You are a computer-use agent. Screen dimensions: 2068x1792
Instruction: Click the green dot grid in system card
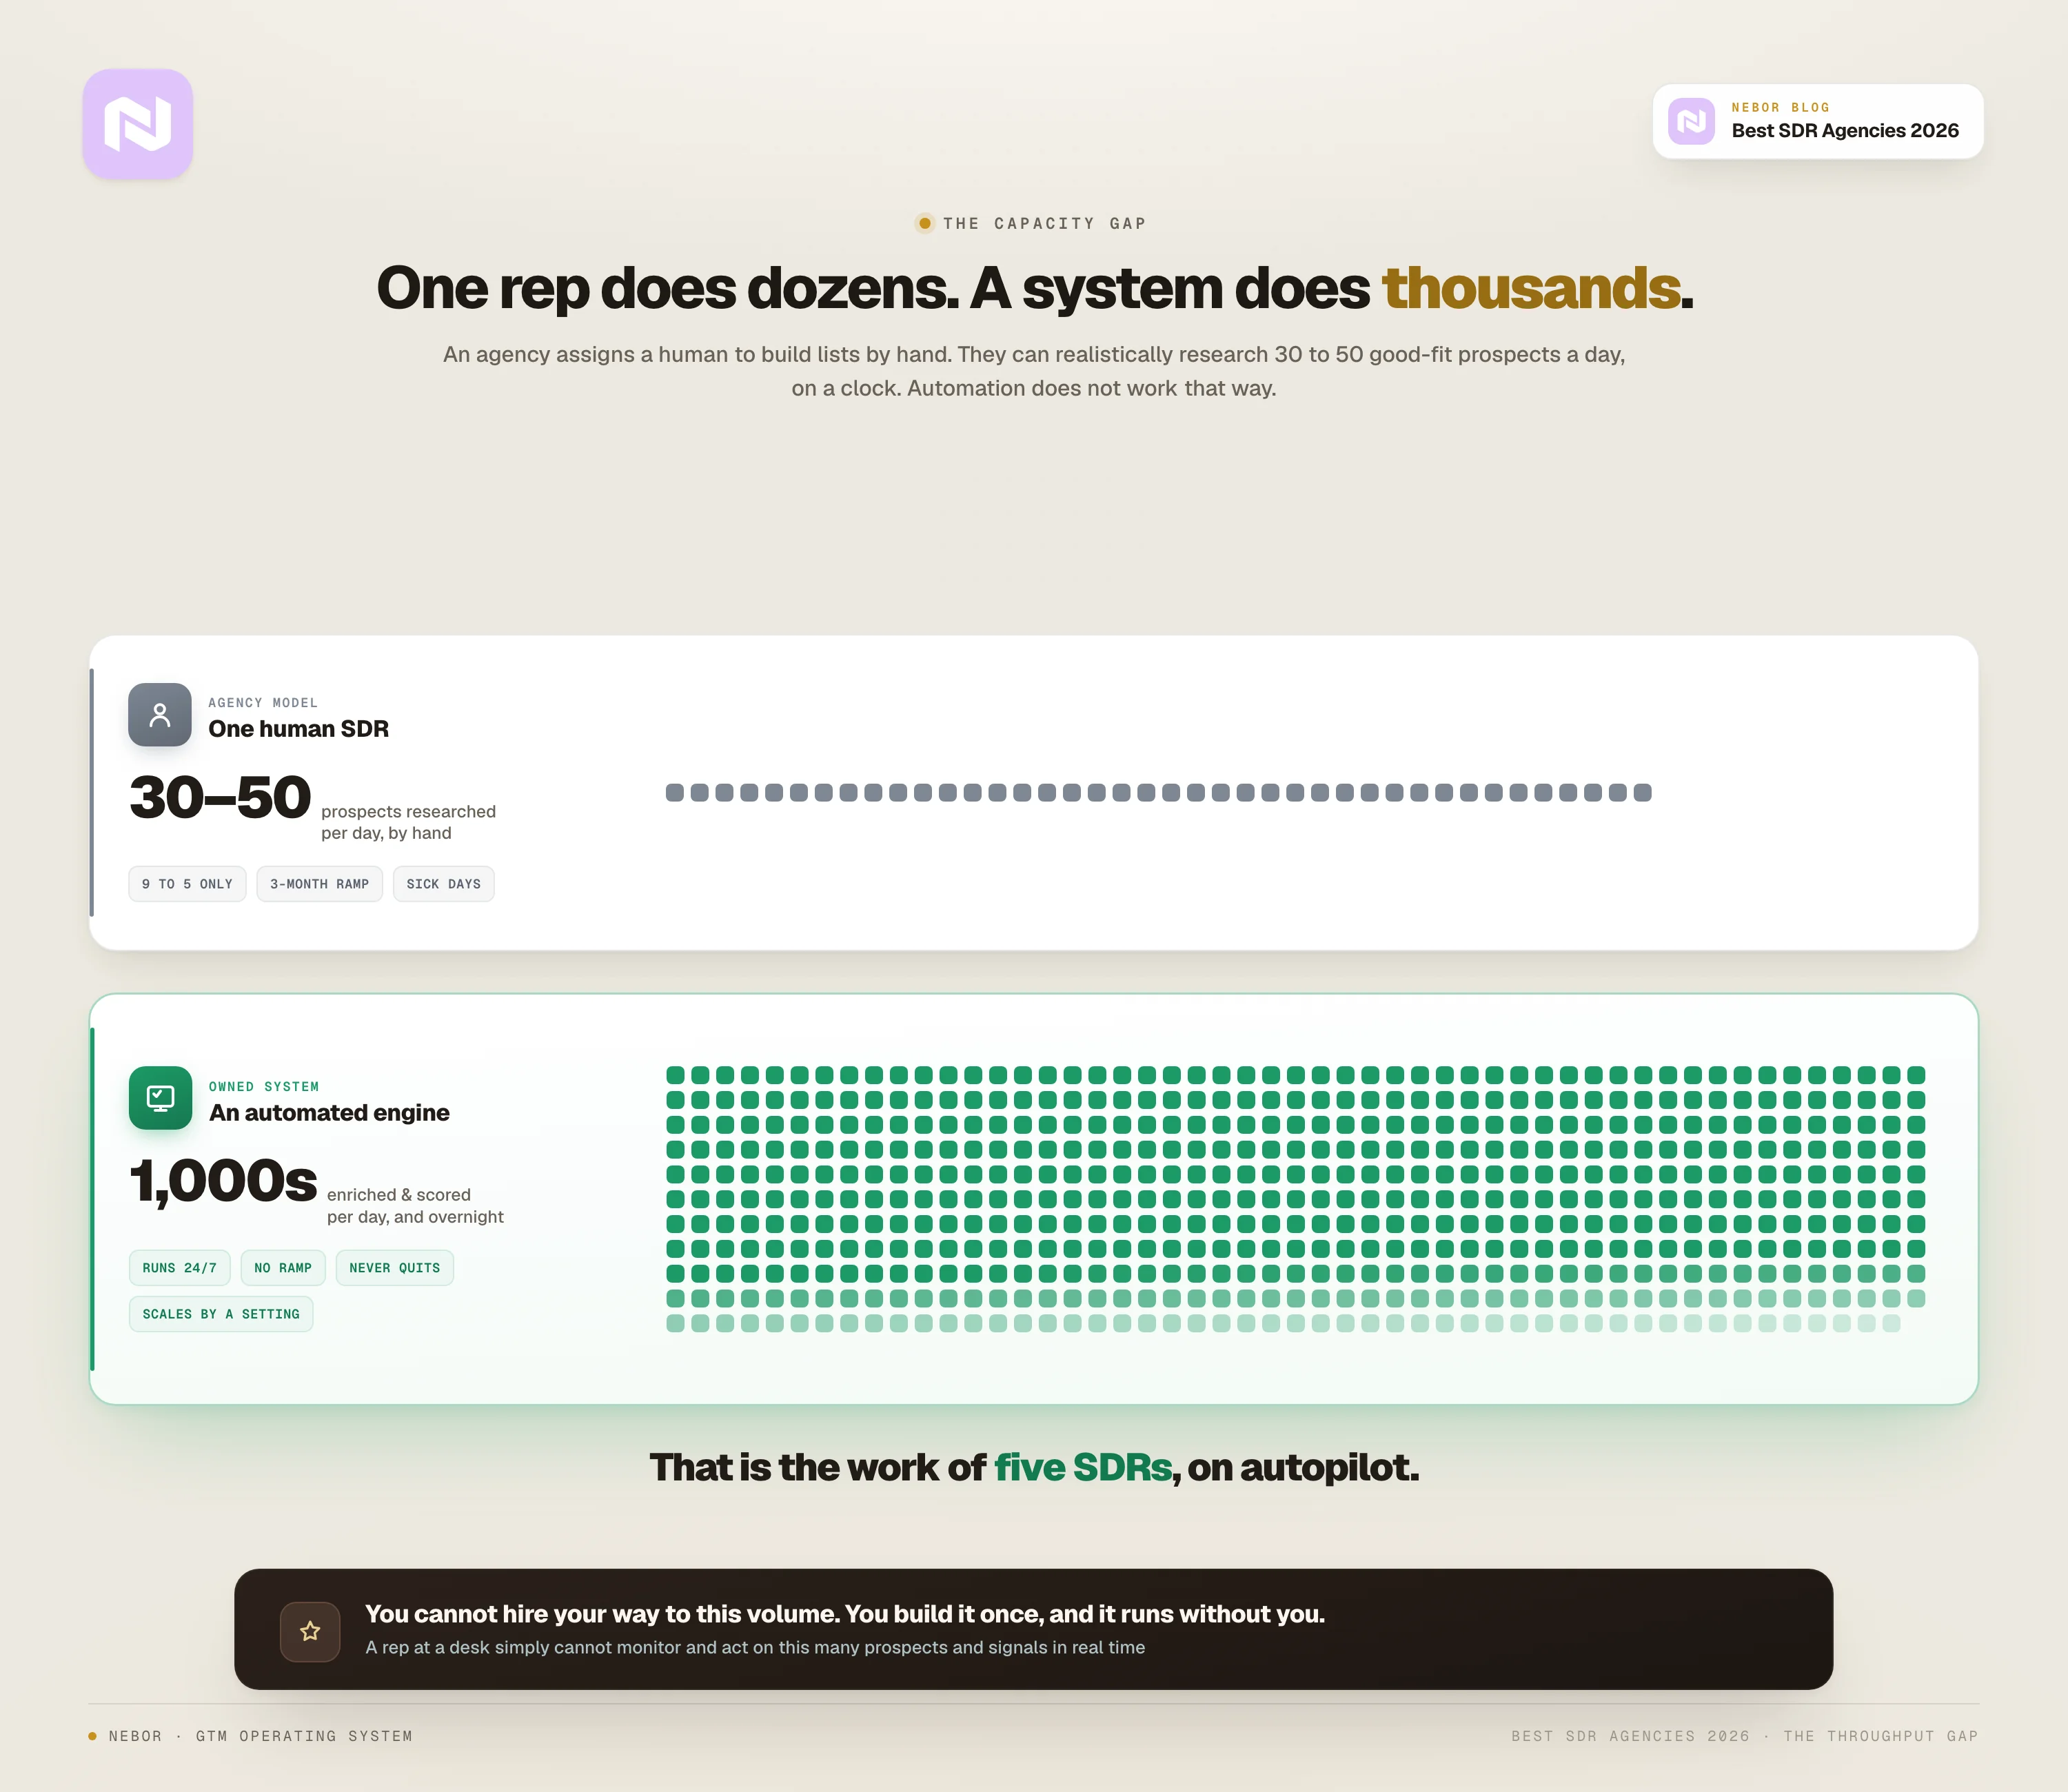(x=1295, y=1199)
